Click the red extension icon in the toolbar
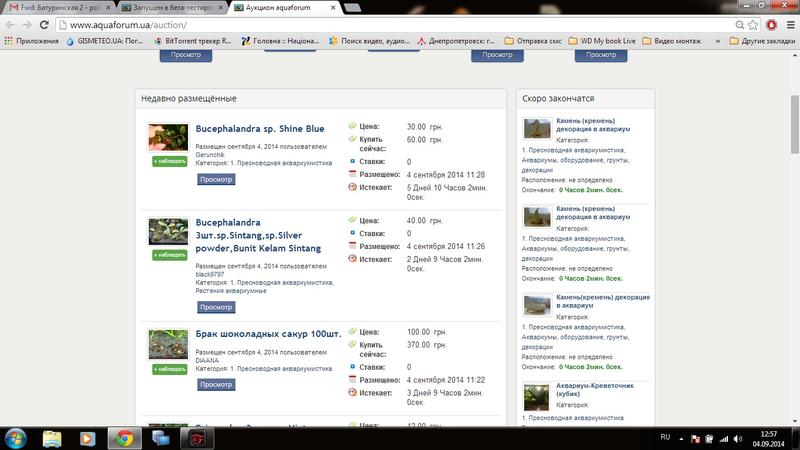 pyautogui.click(x=771, y=24)
